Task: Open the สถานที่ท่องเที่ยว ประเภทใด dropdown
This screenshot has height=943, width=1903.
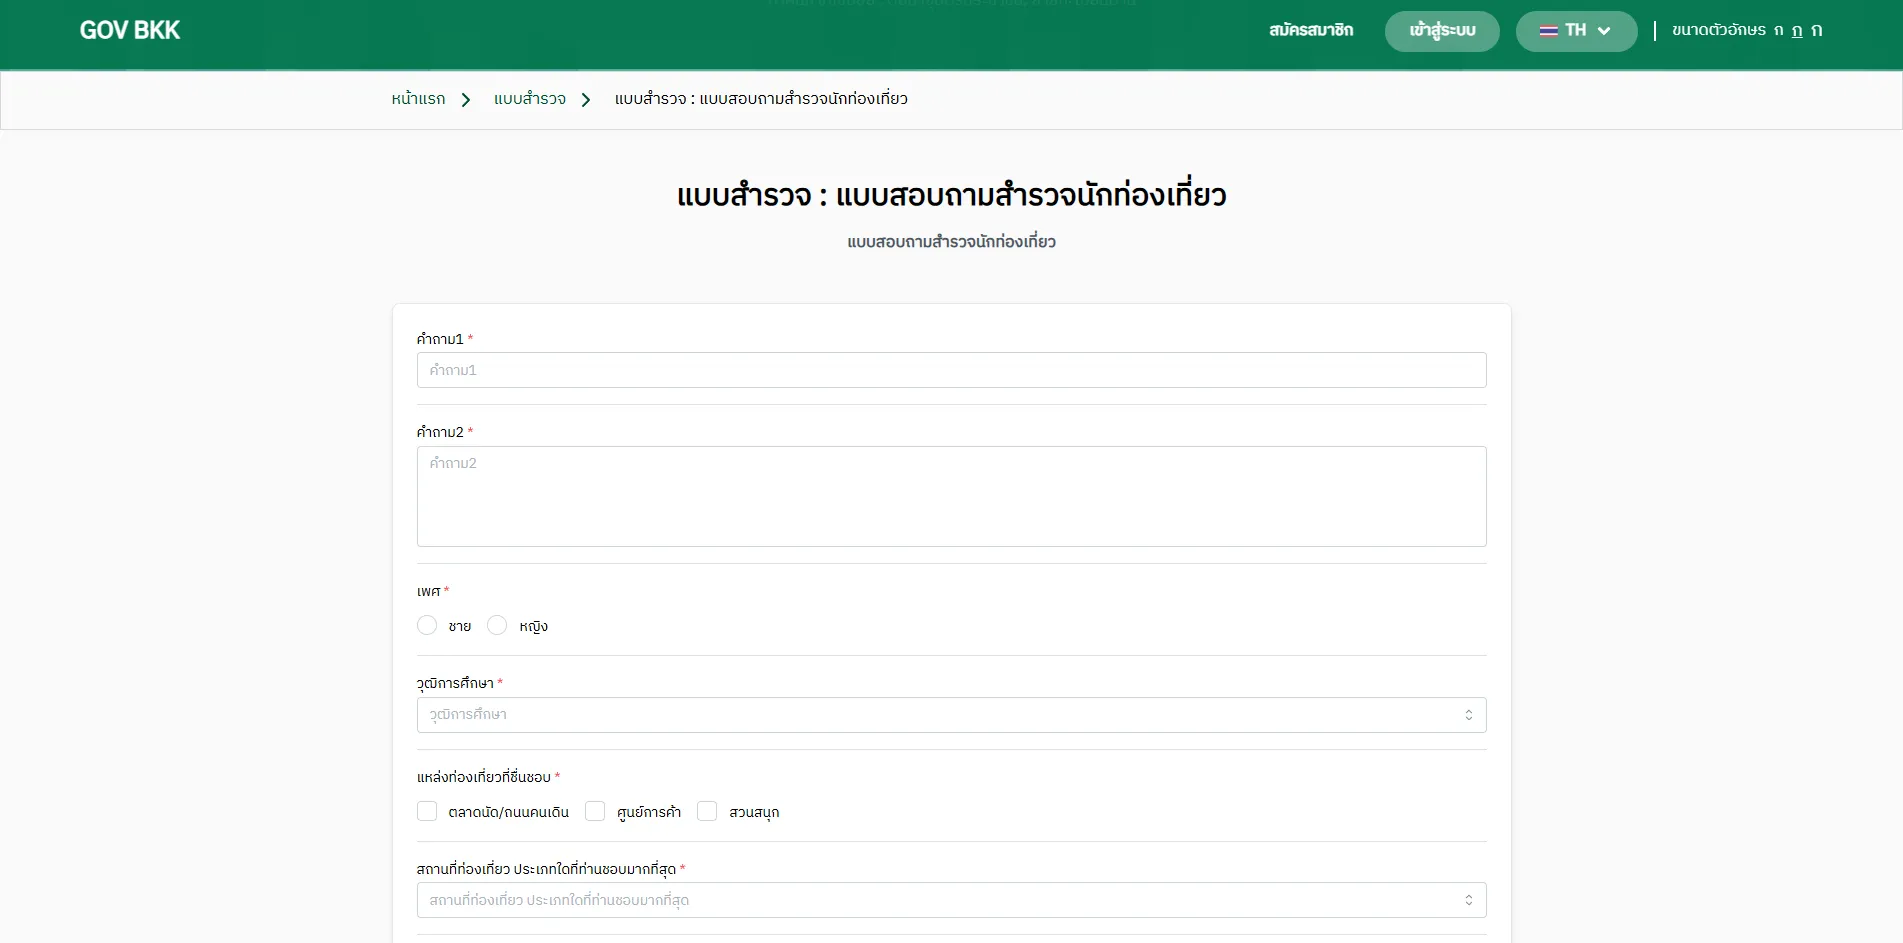Action: point(951,900)
